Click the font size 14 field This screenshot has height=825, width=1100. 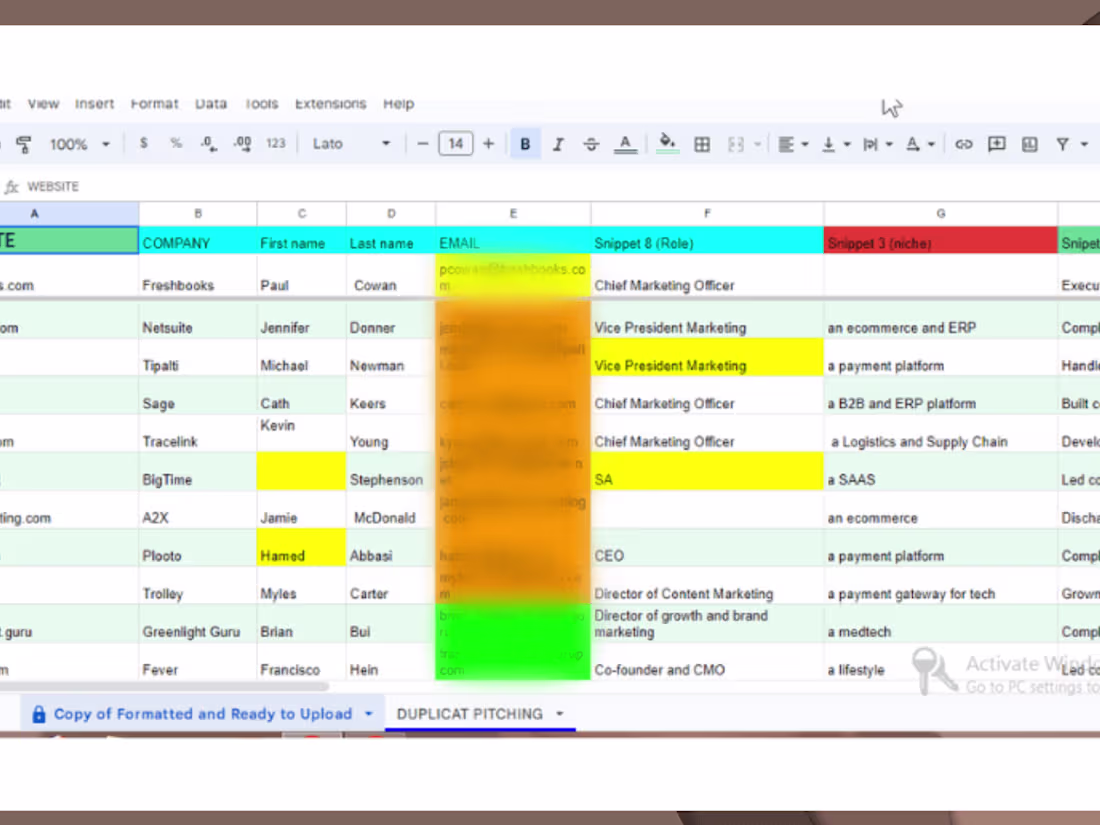tap(455, 144)
